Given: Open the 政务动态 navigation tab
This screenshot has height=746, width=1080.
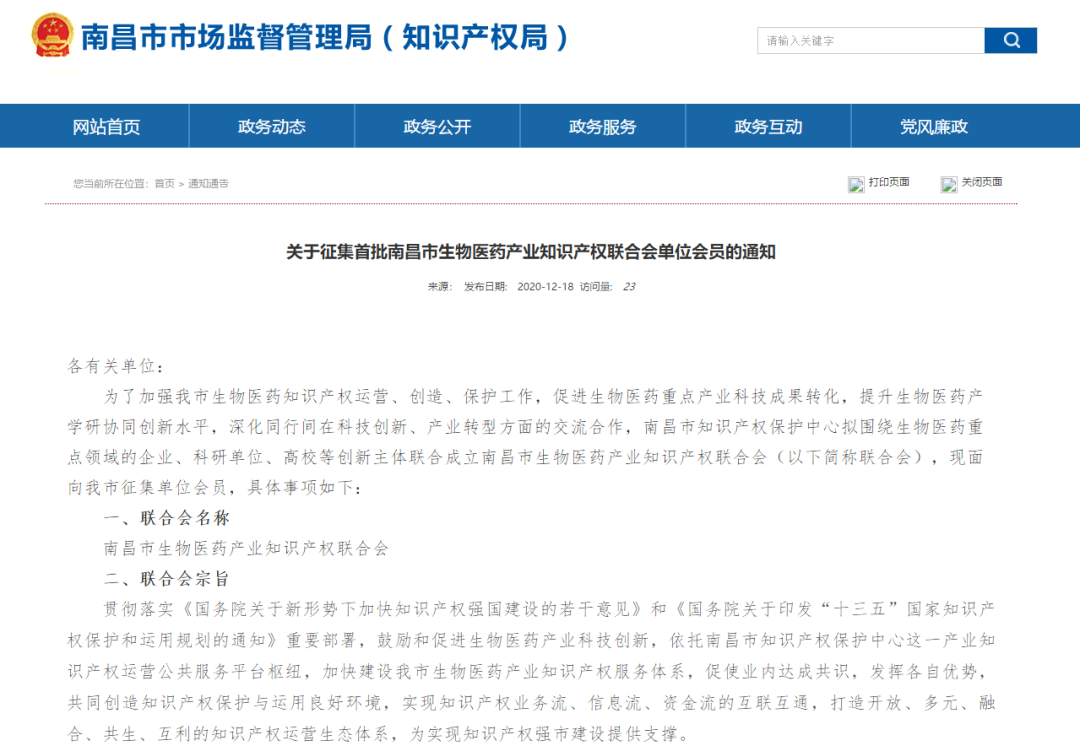Looking at the screenshot, I should click(271, 127).
